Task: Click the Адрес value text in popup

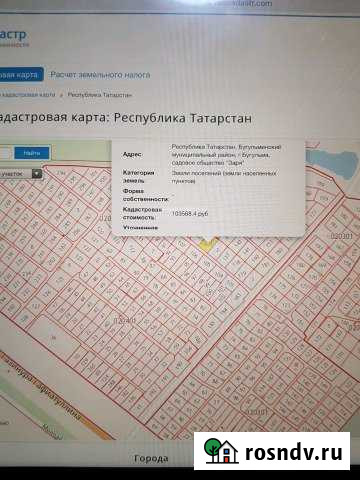Action: (227, 155)
